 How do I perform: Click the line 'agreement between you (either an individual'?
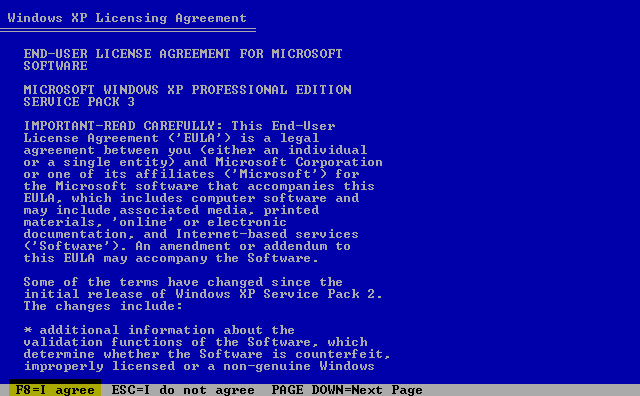tap(195, 150)
